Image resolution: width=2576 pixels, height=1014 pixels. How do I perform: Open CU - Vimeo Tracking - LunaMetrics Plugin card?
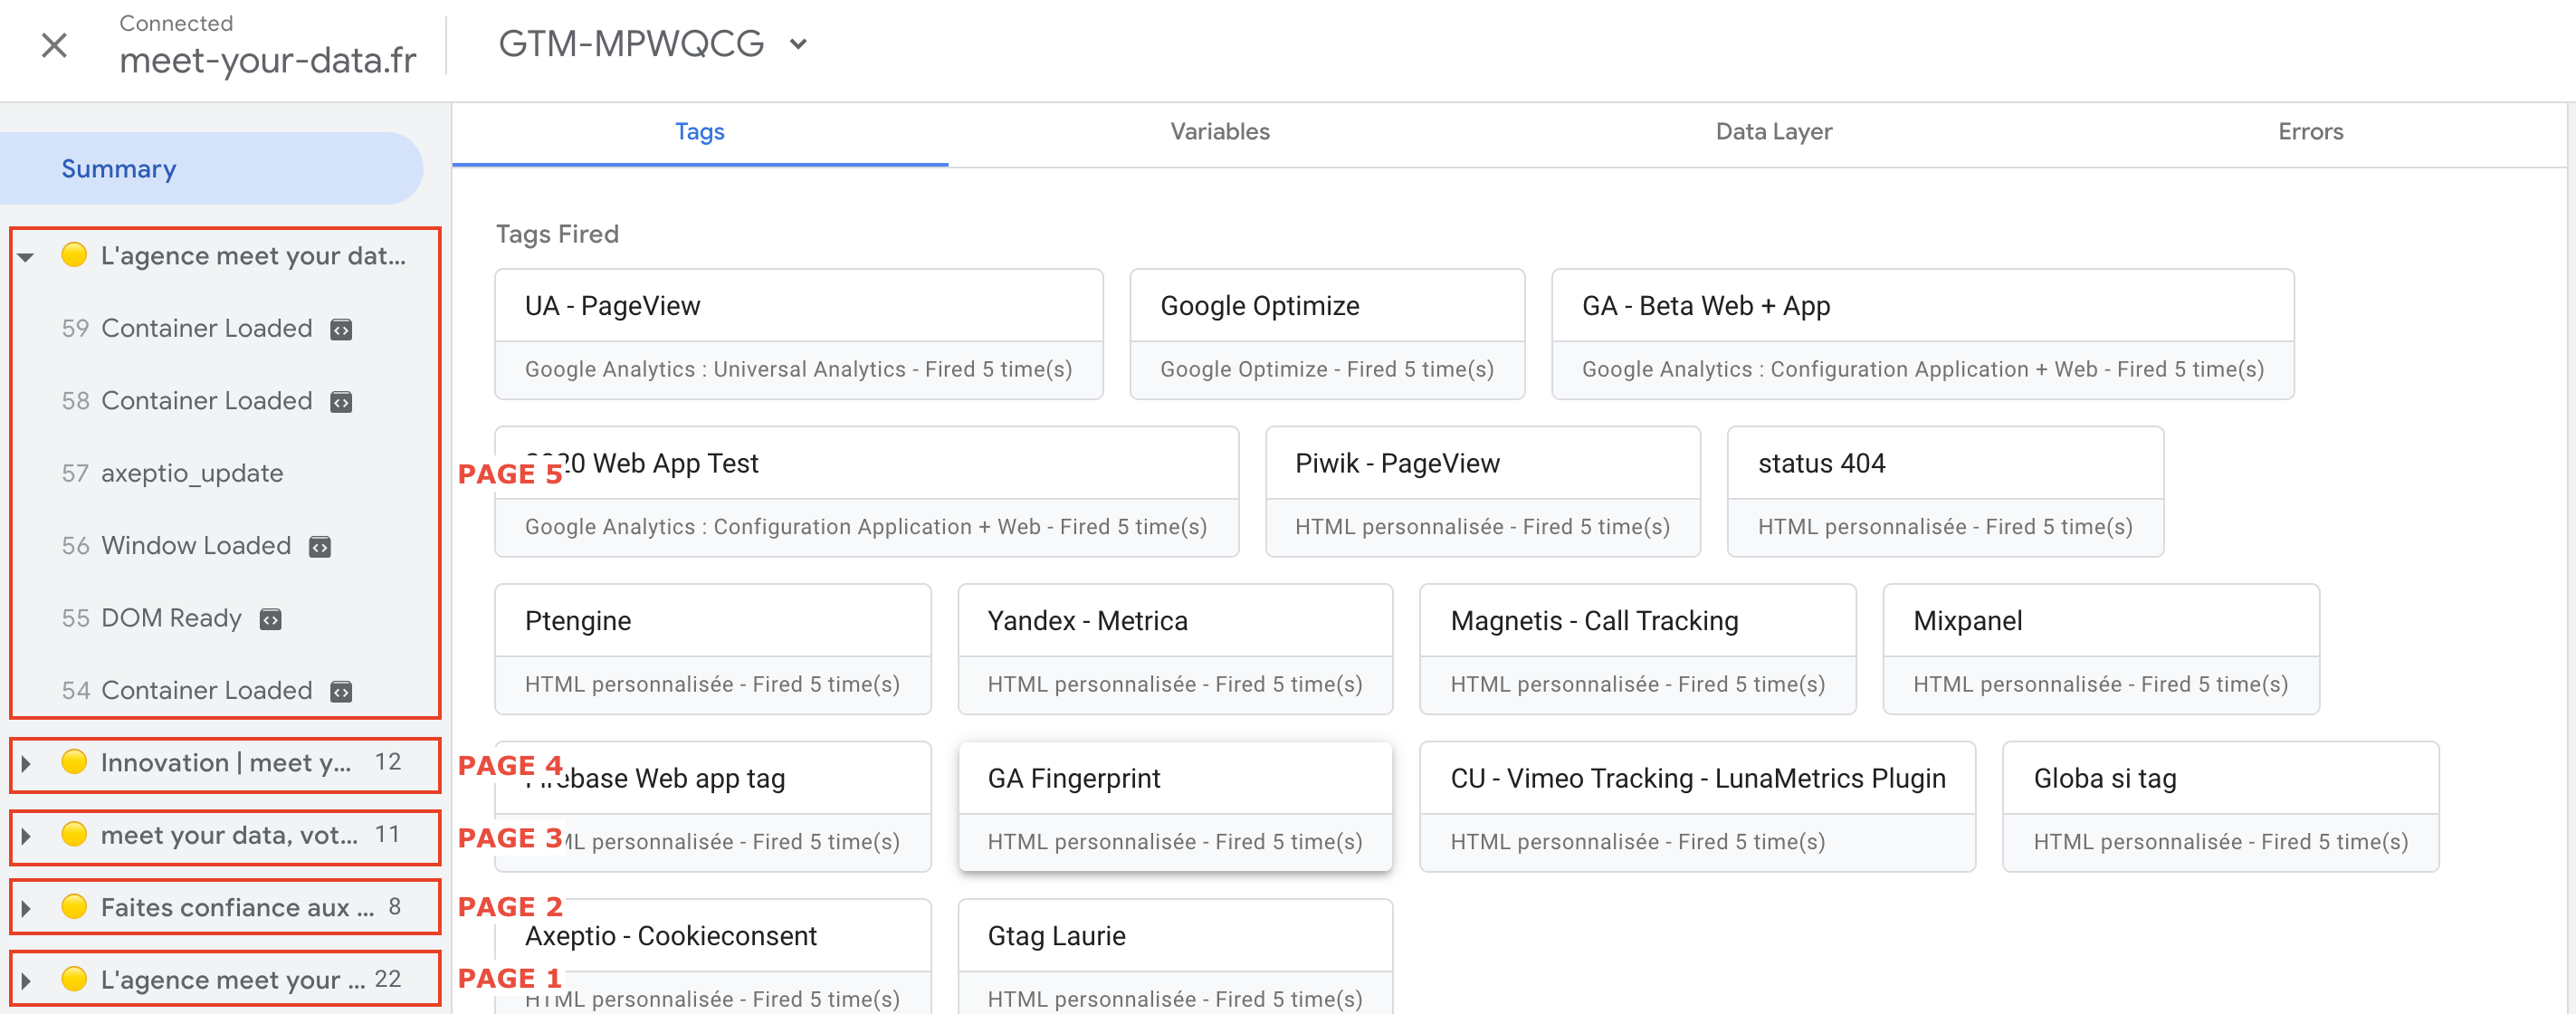[1697, 807]
